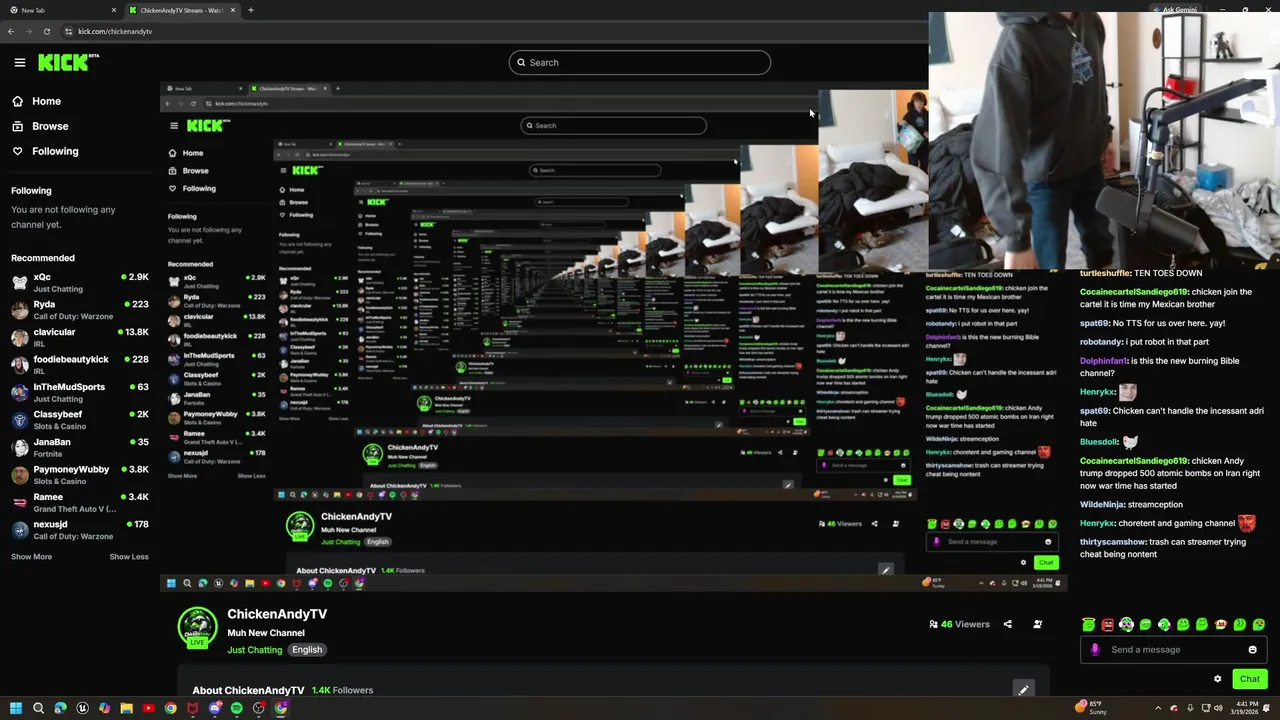The image size is (1280, 720).
Task: Select the ChickenAndyTV Stream browser tab
Action: (182, 10)
